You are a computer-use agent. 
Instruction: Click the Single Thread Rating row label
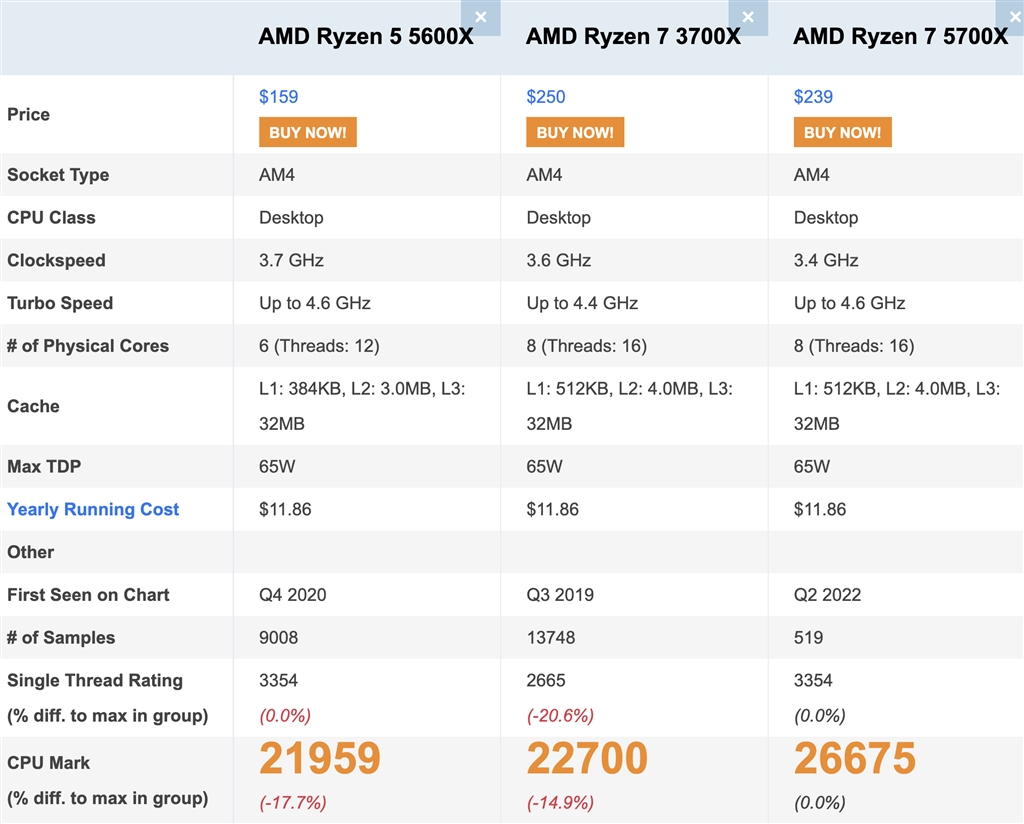click(95, 680)
